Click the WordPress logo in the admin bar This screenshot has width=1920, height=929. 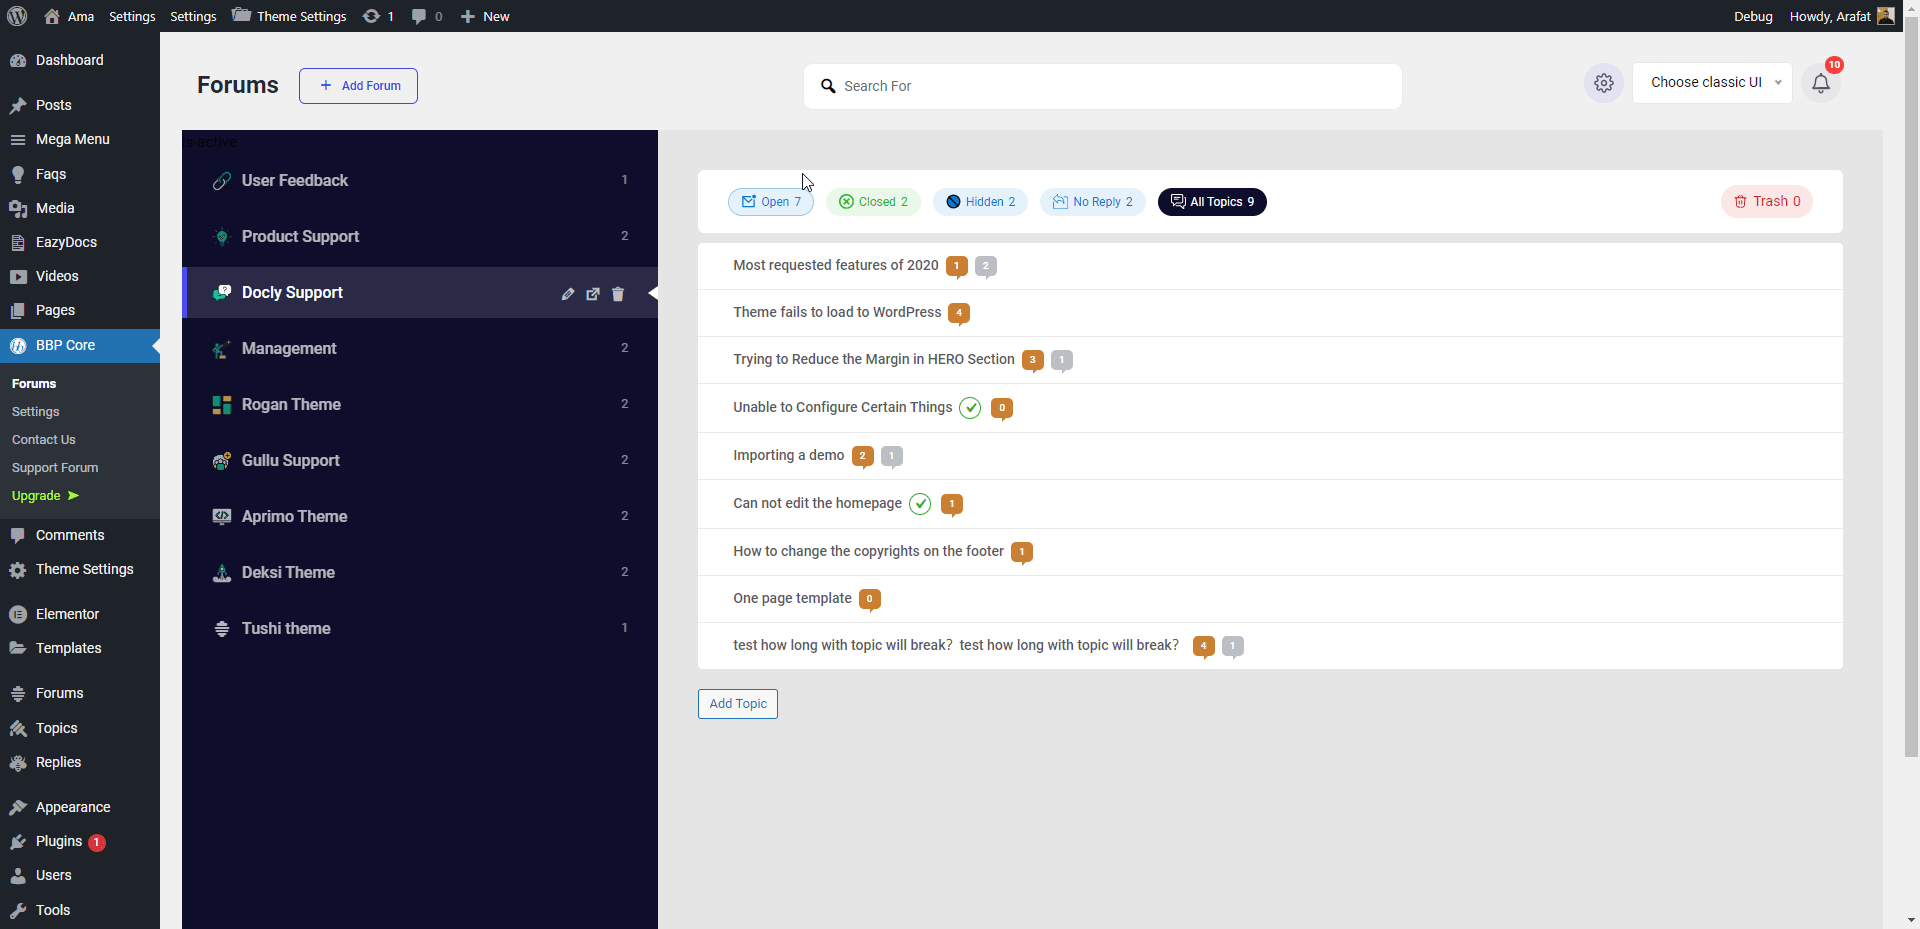click(16, 16)
